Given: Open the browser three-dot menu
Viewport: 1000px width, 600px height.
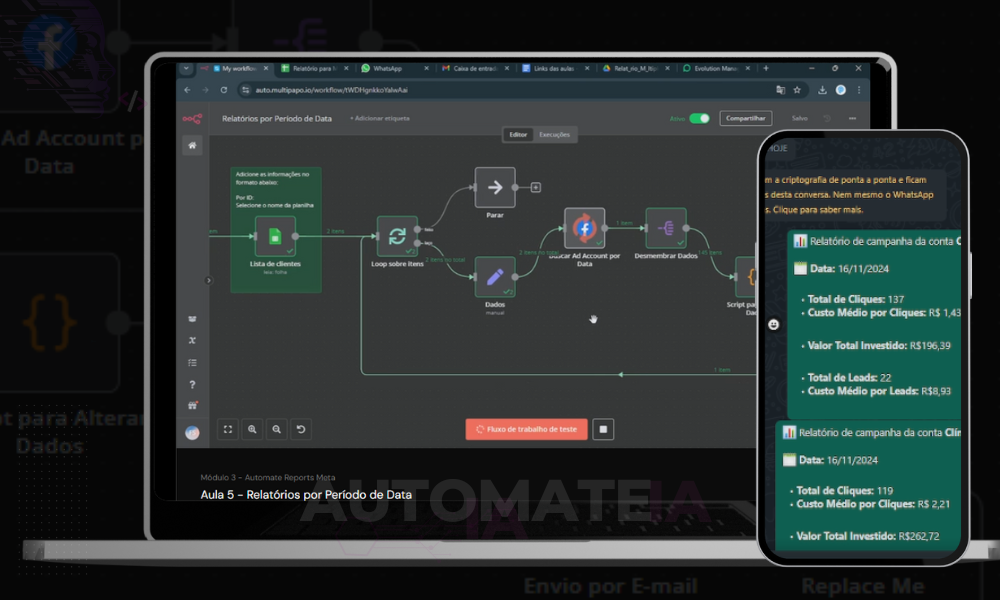Looking at the screenshot, I should click(858, 90).
